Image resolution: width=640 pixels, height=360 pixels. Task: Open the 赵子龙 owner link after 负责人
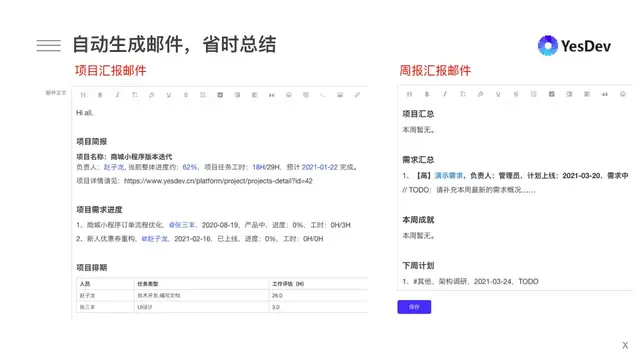[113, 167]
